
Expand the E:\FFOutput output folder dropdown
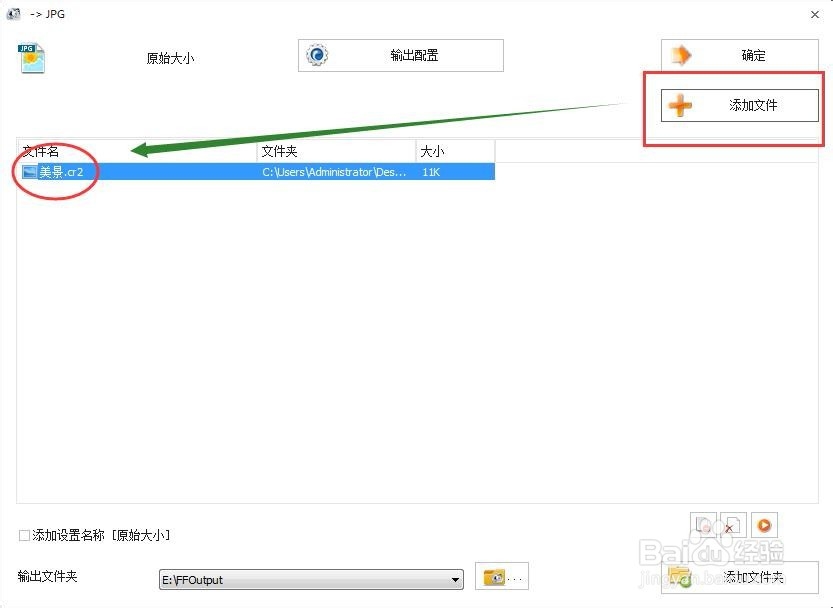pyautogui.click(x=455, y=580)
